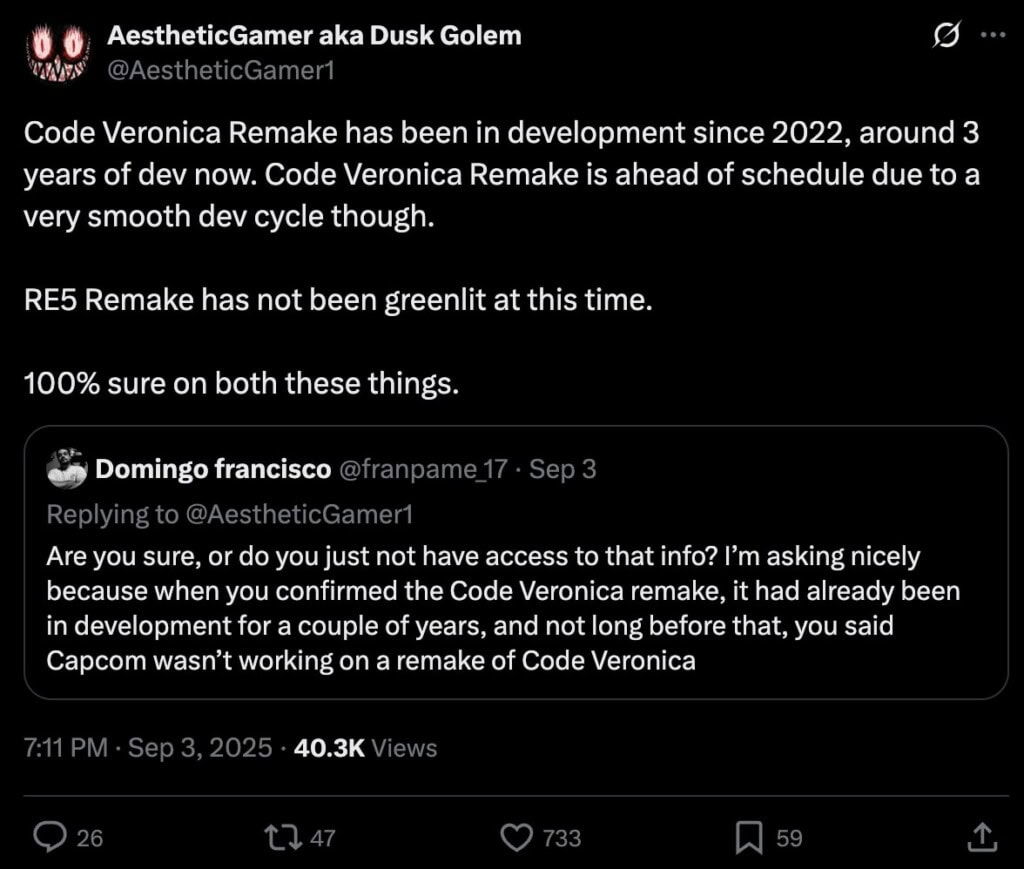
Task: Open the 7:11 PM Sep 3, 2025 timestamp
Action: pos(148,748)
